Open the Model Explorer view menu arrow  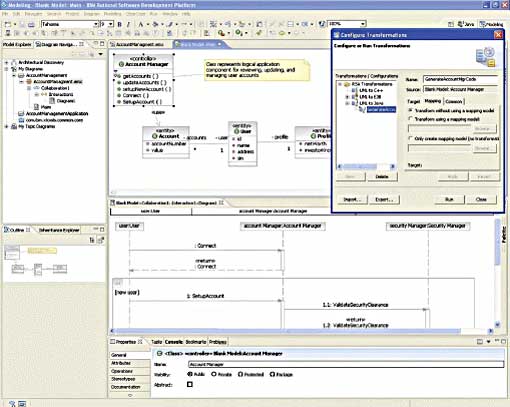point(100,54)
